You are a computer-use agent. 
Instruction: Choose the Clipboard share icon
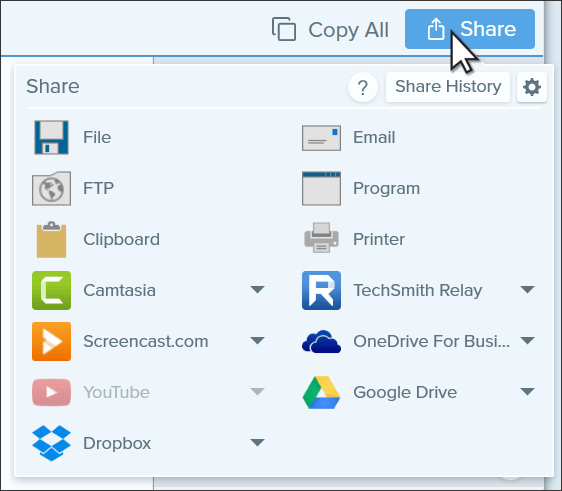[x=51, y=239]
